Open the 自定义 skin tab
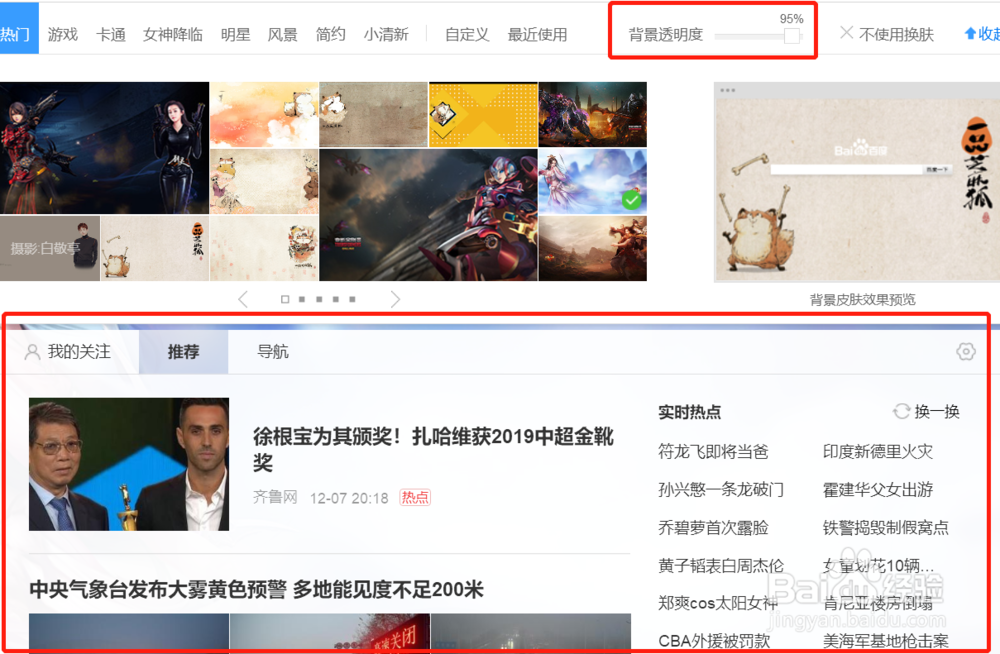The image size is (1000, 654). pyautogui.click(x=467, y=34)
